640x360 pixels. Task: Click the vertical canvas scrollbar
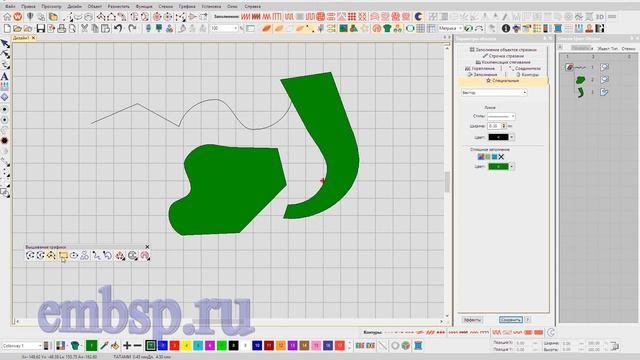click(447, 182)
